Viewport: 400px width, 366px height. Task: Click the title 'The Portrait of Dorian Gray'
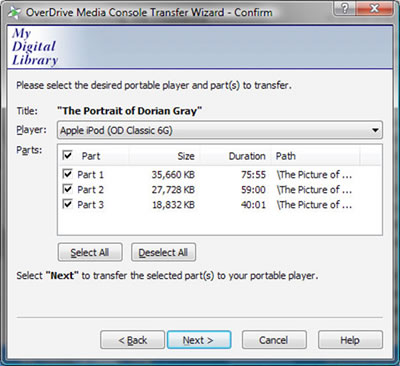(x=130, y=111)
